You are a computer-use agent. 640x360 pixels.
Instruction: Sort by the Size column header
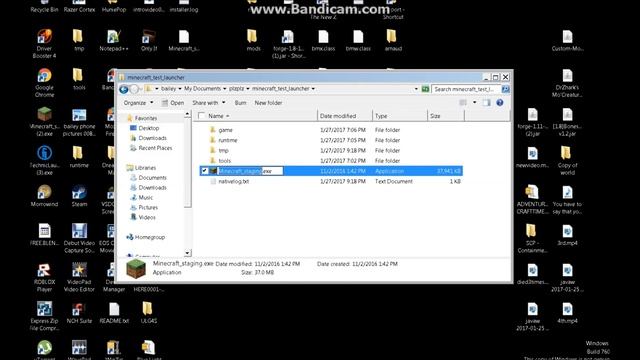point(446,116)
